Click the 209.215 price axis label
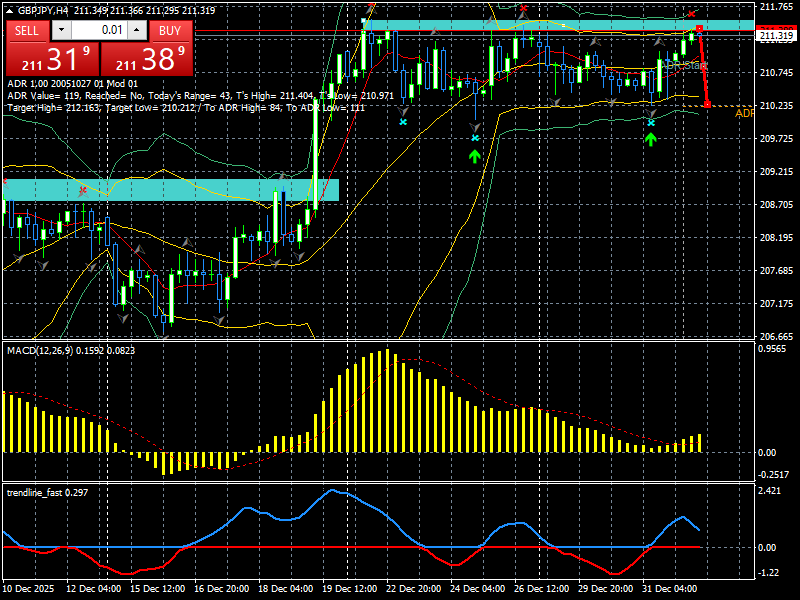The height and width of the screenshot is (600, 800). click(x=776, y=171)
